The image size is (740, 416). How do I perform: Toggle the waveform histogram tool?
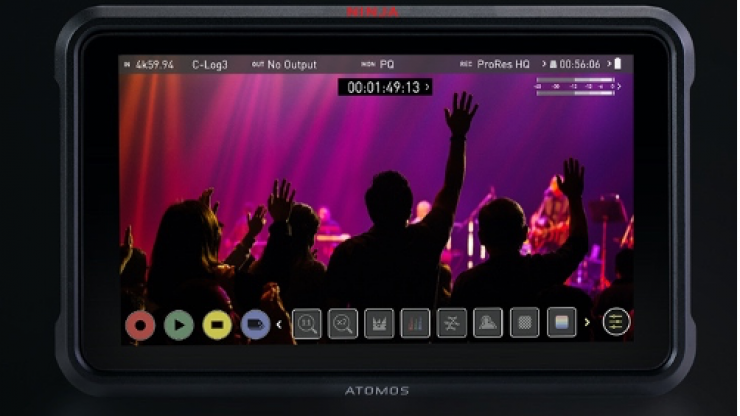coord(379,323)
